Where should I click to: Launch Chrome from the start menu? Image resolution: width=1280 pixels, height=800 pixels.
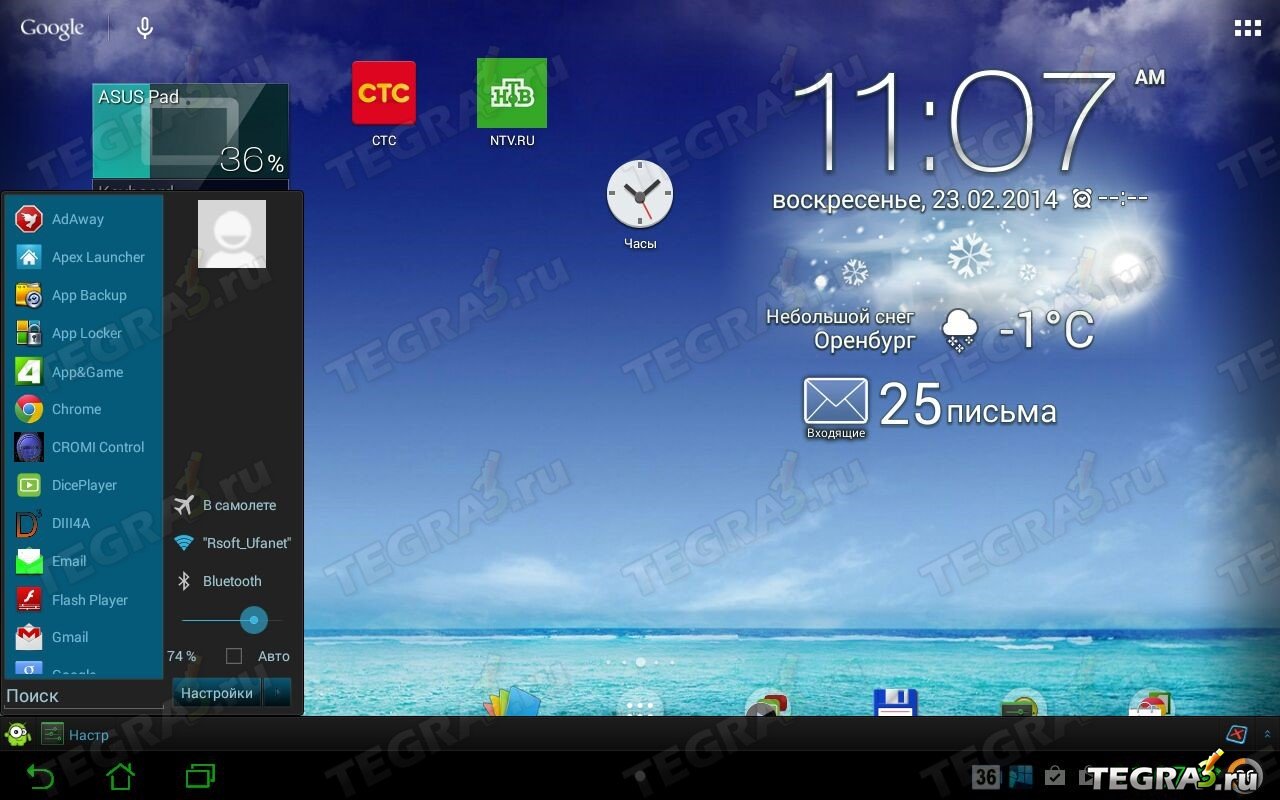point(76,409)
